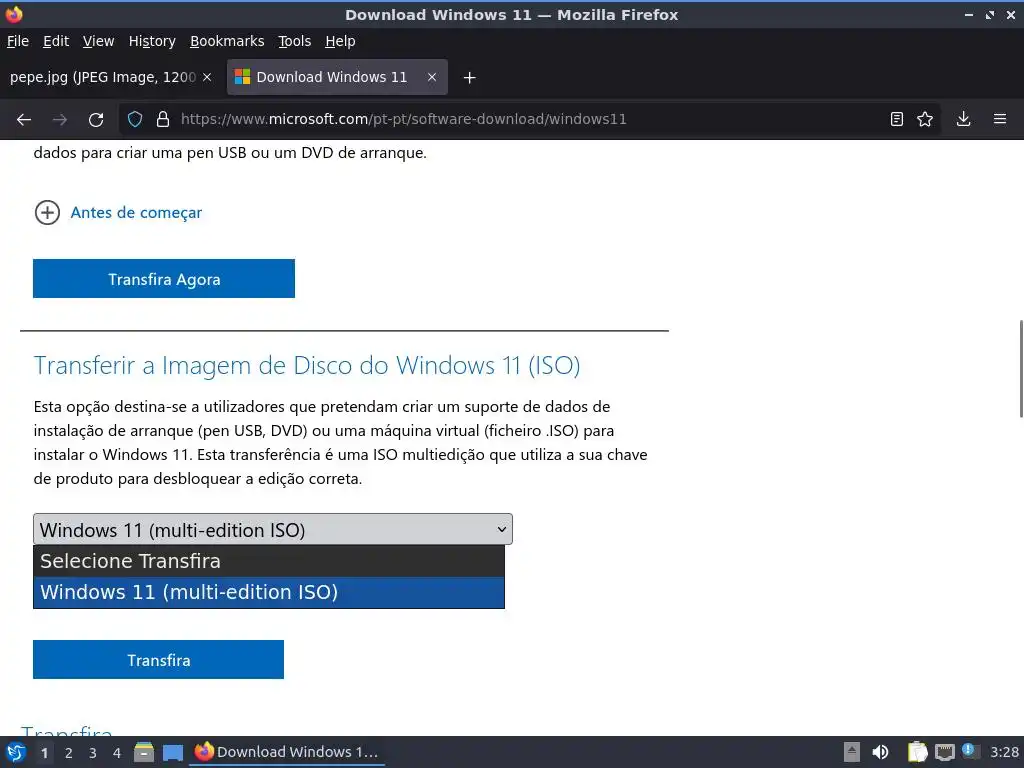Open the Antes de começar link
The height and width of the screenshot is (768, 1024).
(x=136, y=213)
